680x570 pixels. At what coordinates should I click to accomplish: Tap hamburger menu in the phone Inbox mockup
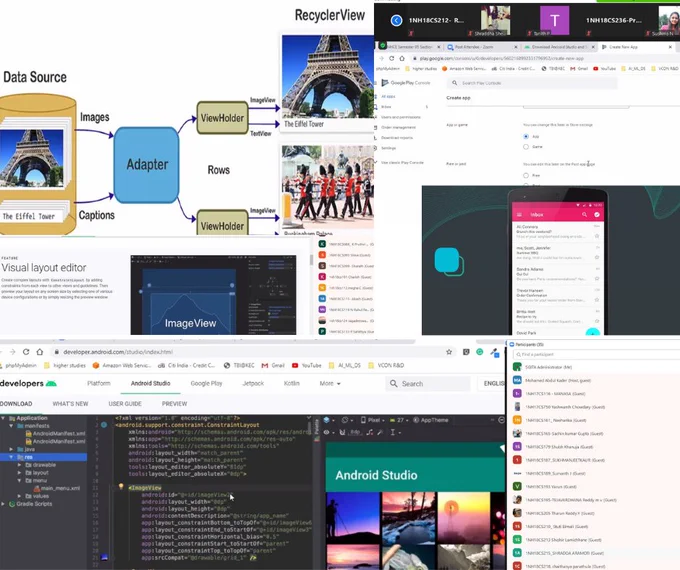tap(519, 215)
